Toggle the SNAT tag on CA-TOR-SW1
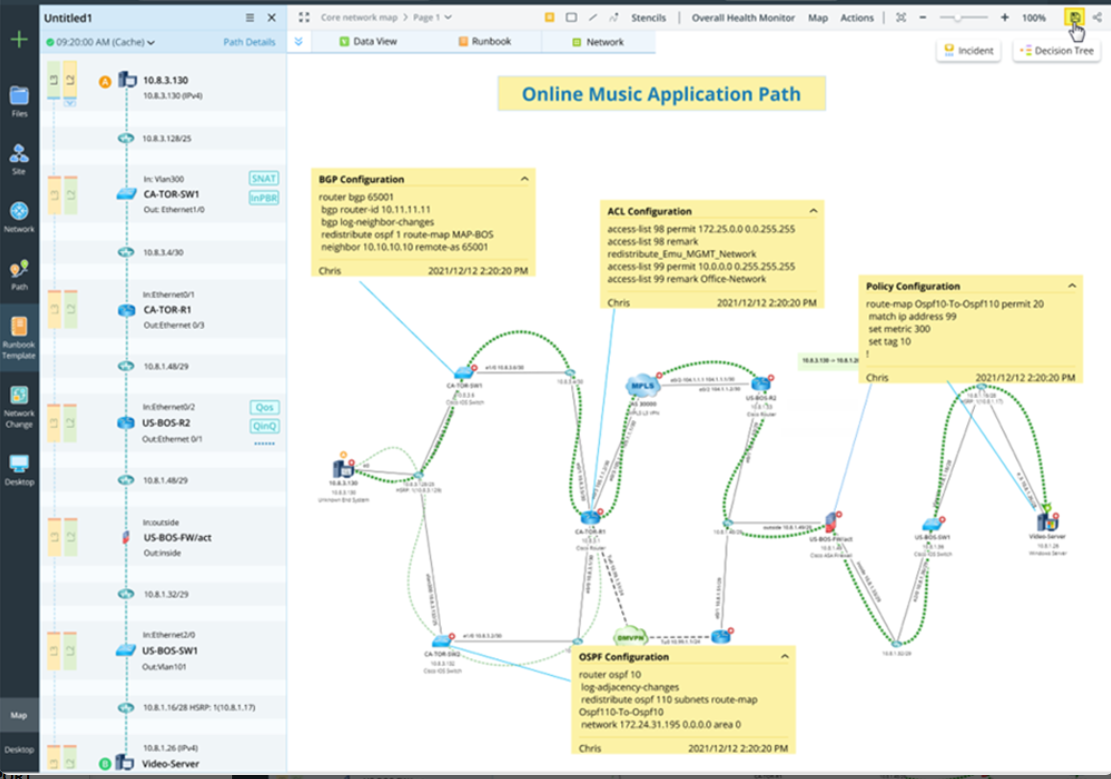 point(264,178)
